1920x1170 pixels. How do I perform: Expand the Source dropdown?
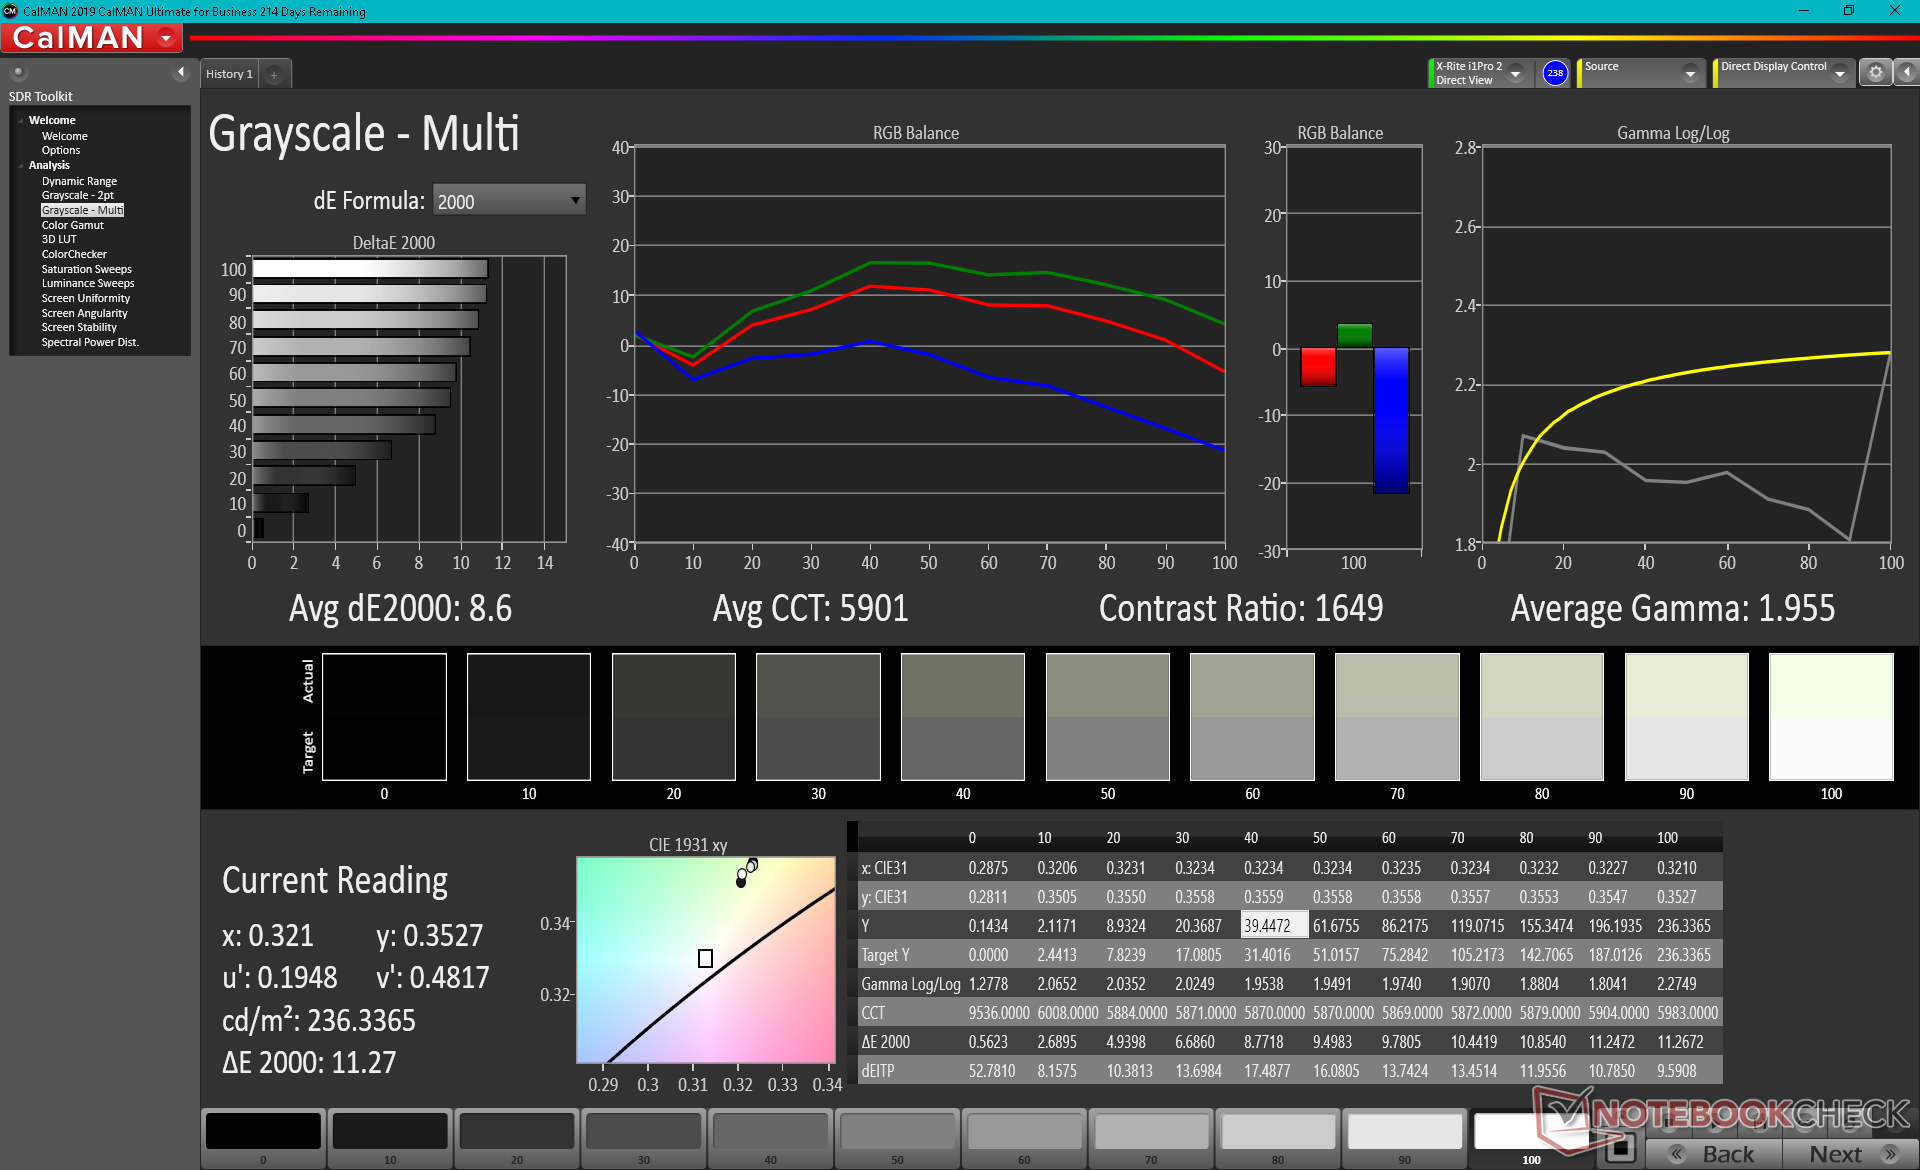pos(1690,73)
